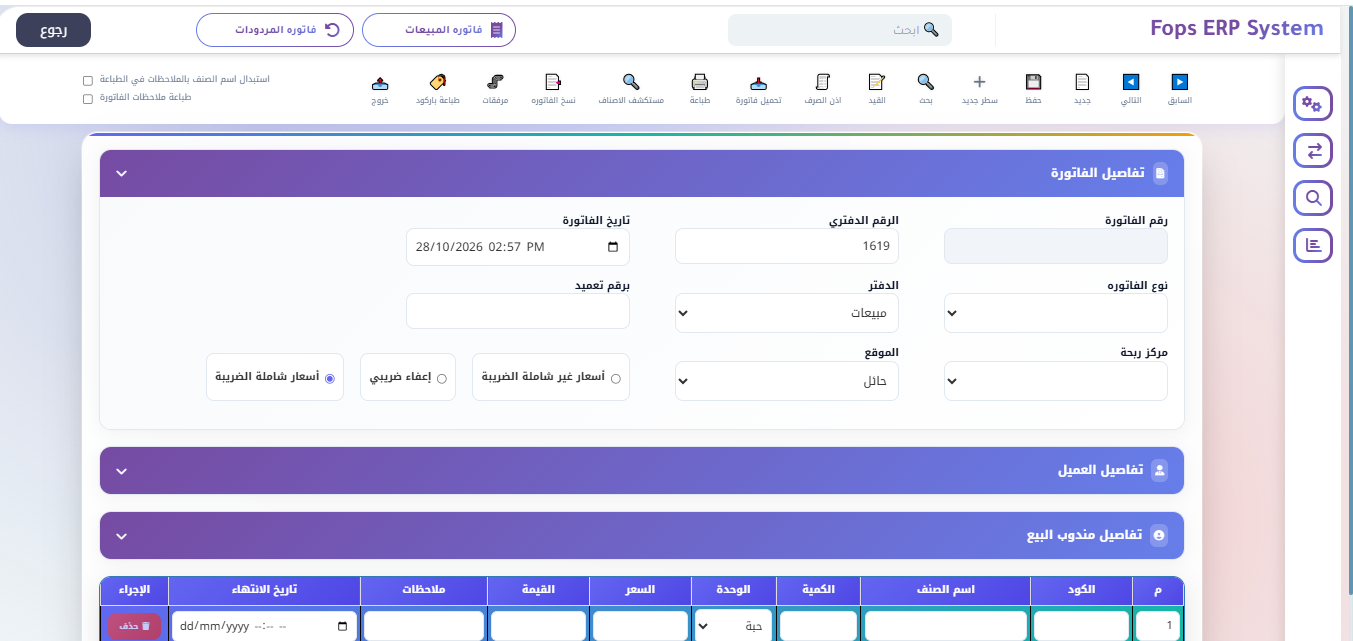Select 'أسعار شاملة الضريبة' radio option
This screenshot has width=1353, height=641.
pos(330,379)
